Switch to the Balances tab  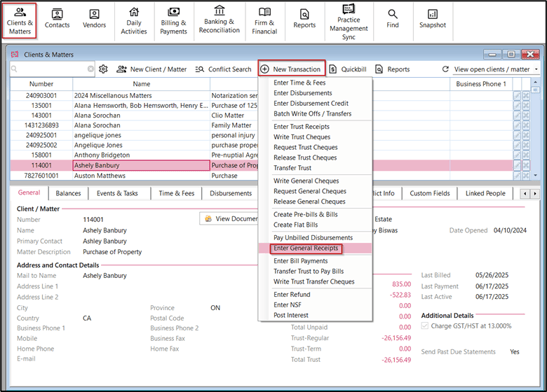coord(68,193)
